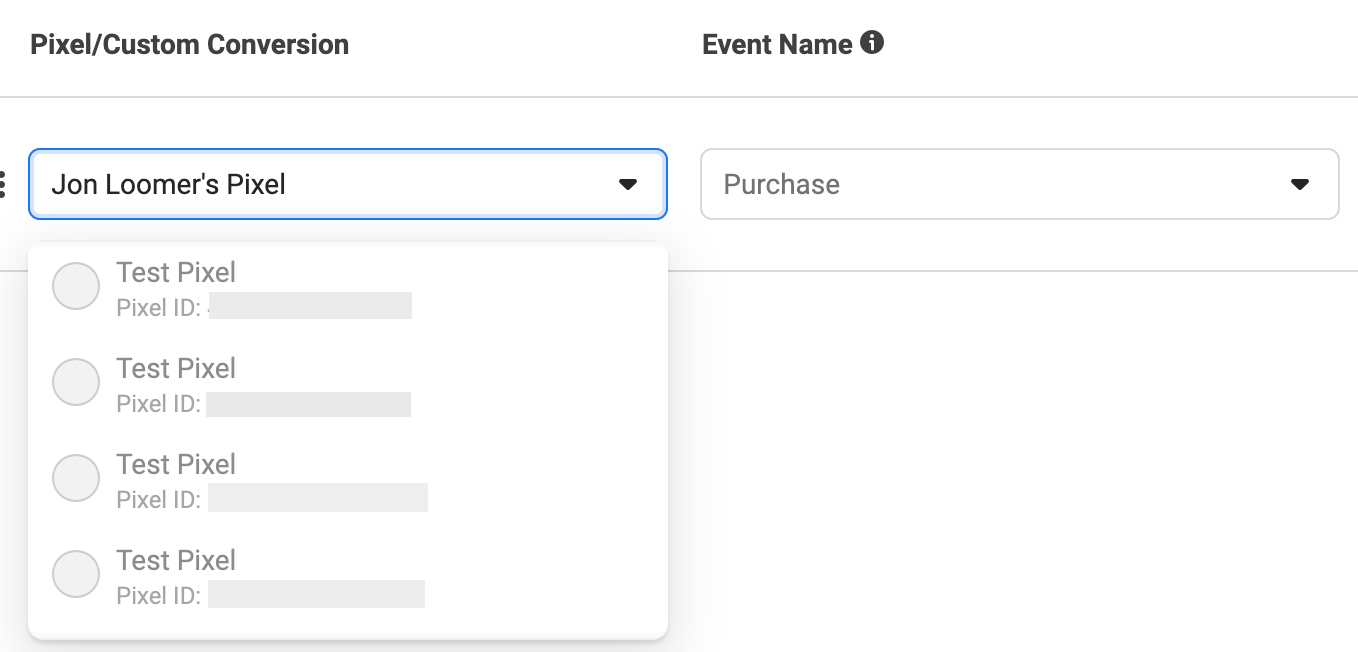Click the Event Name column header text

[777, 44]
